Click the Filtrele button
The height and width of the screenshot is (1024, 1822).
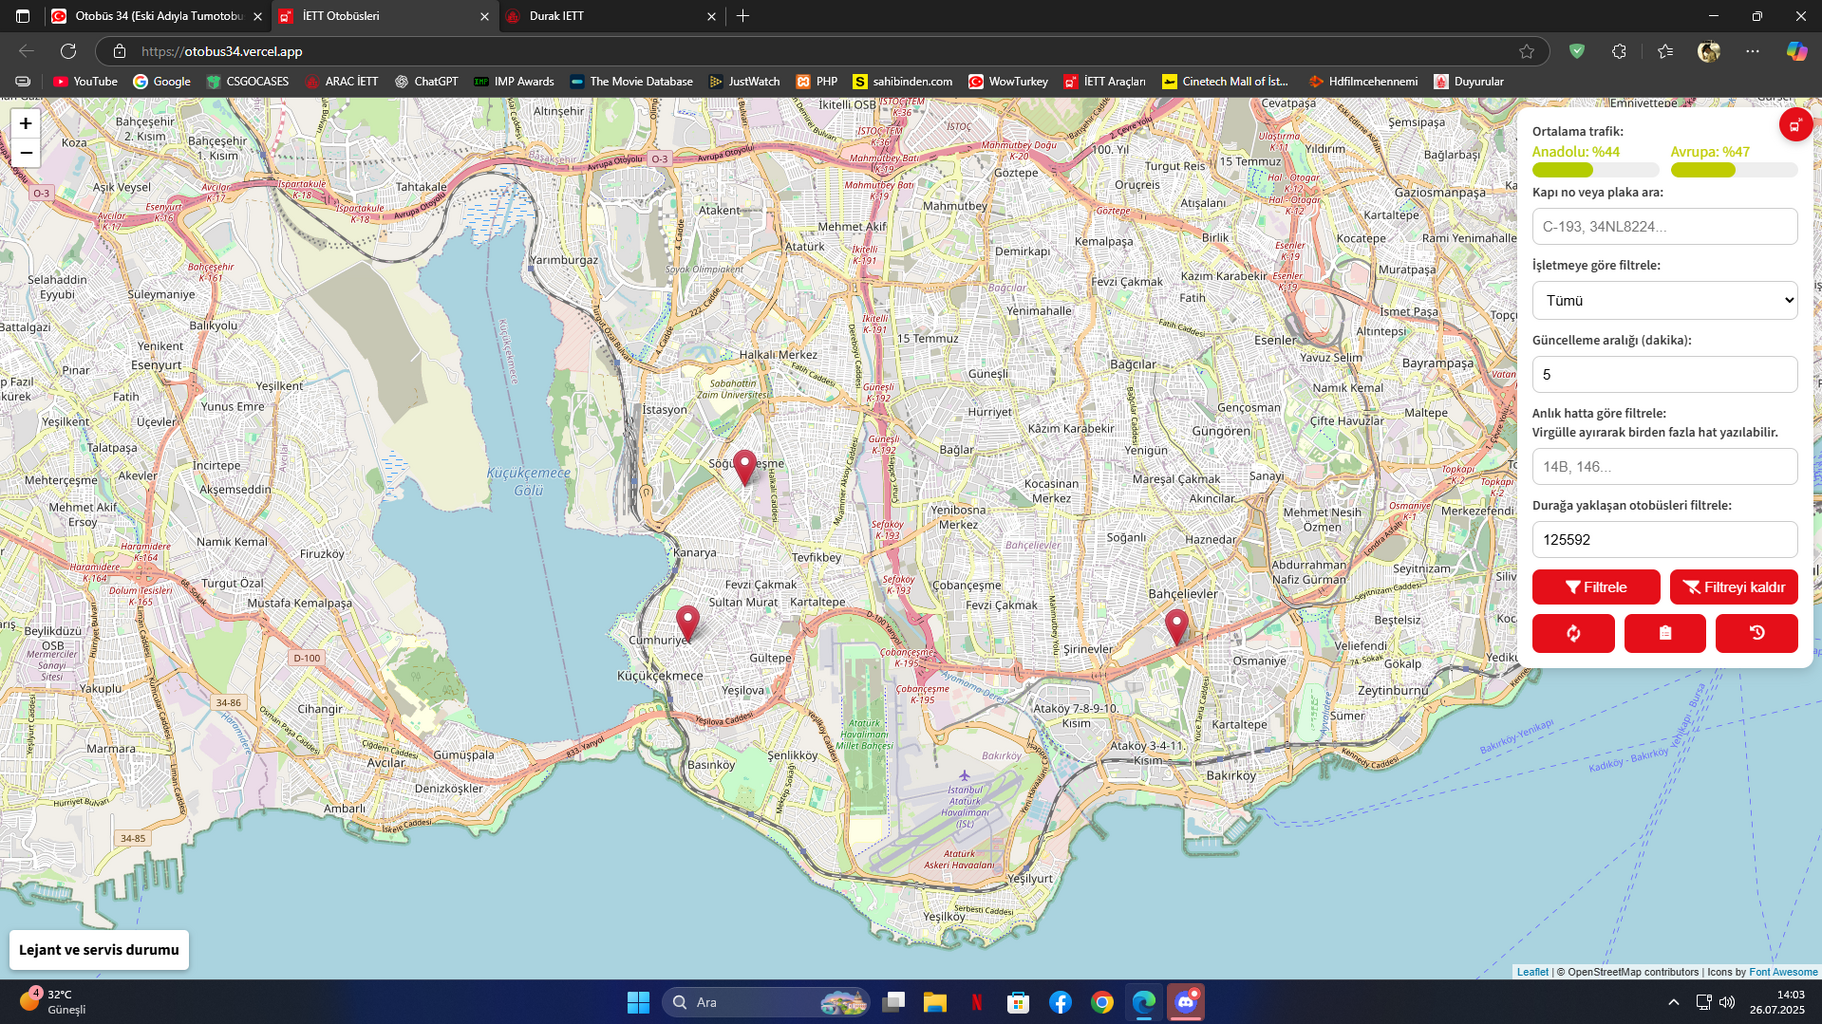click(1596, 587)
